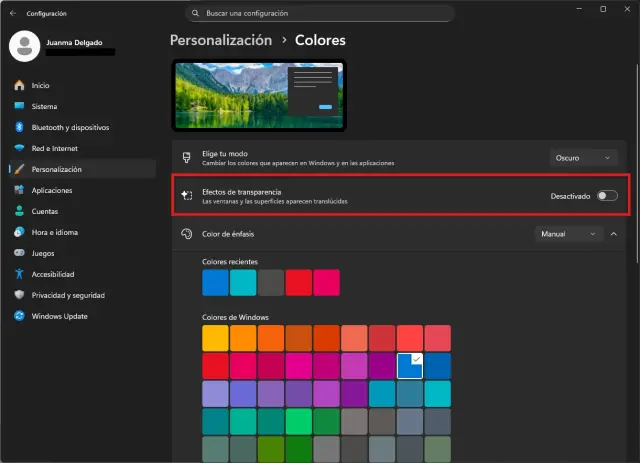Open Inicio from the sidebar
The width and height of the screenshot is (640, 463).
(x=40, y=85)
